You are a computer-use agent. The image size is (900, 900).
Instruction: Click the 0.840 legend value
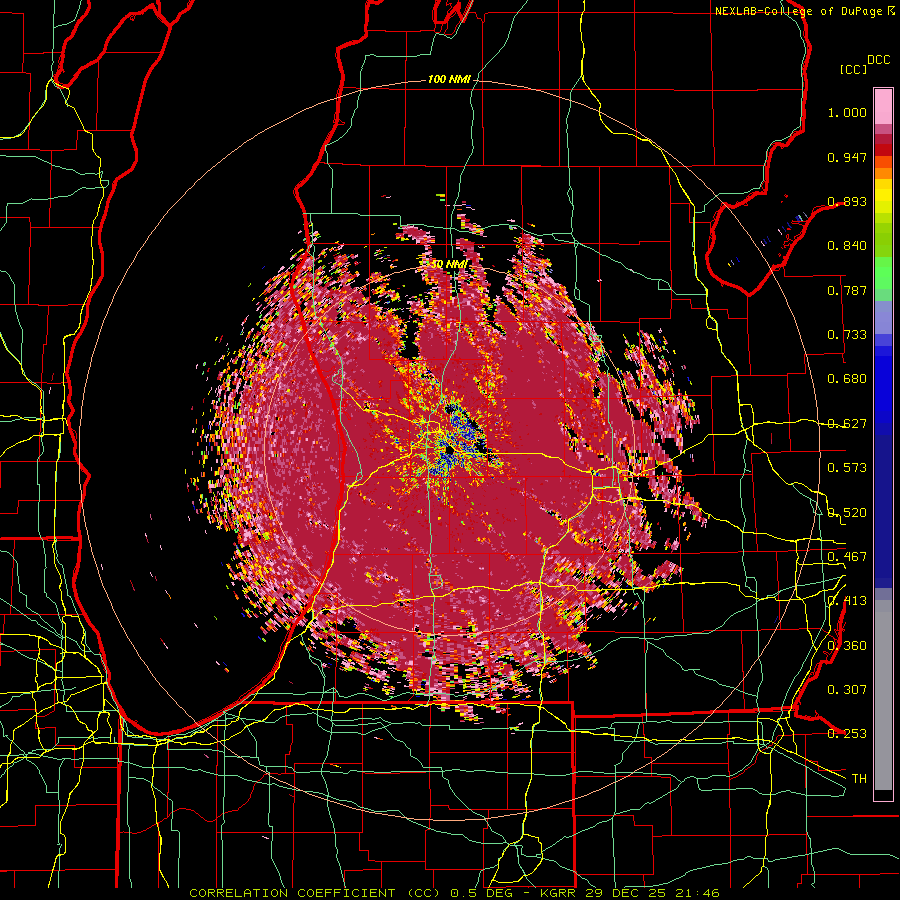[847, 246]
